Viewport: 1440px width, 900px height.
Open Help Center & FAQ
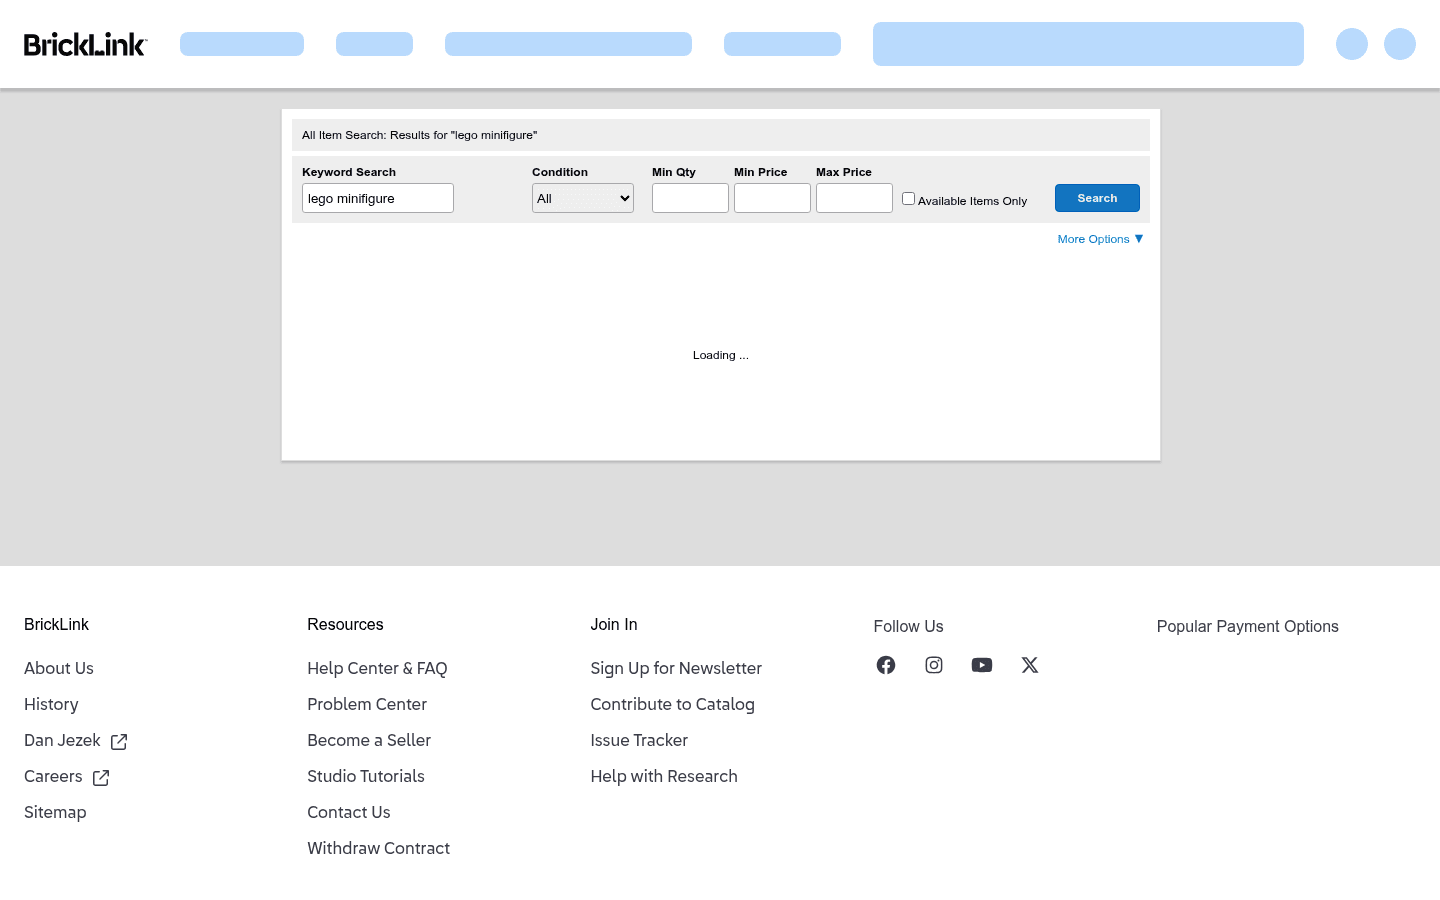377,668
